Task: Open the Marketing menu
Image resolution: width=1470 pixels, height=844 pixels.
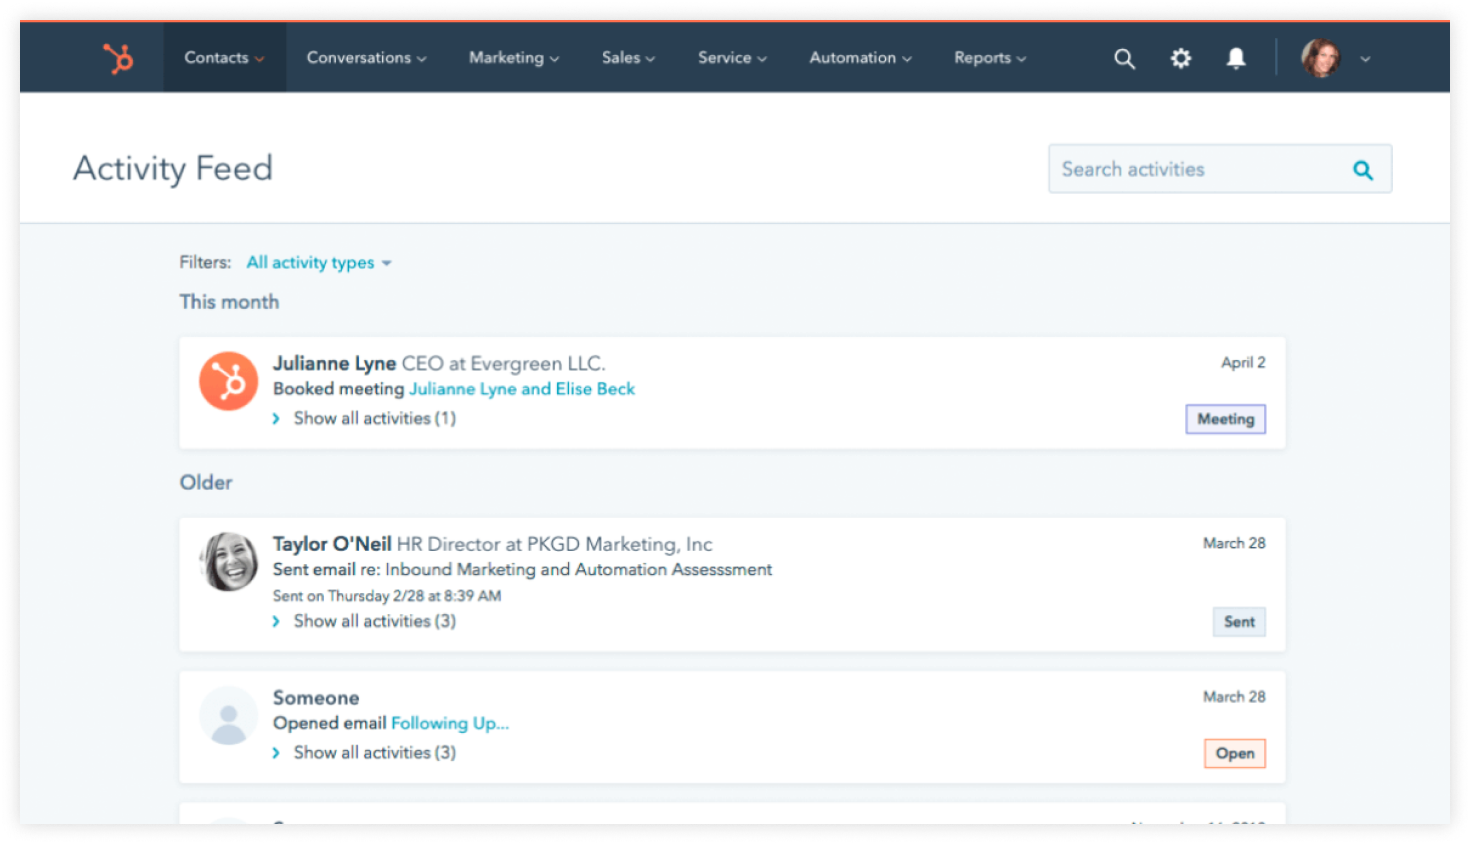Action: (513, 58)
